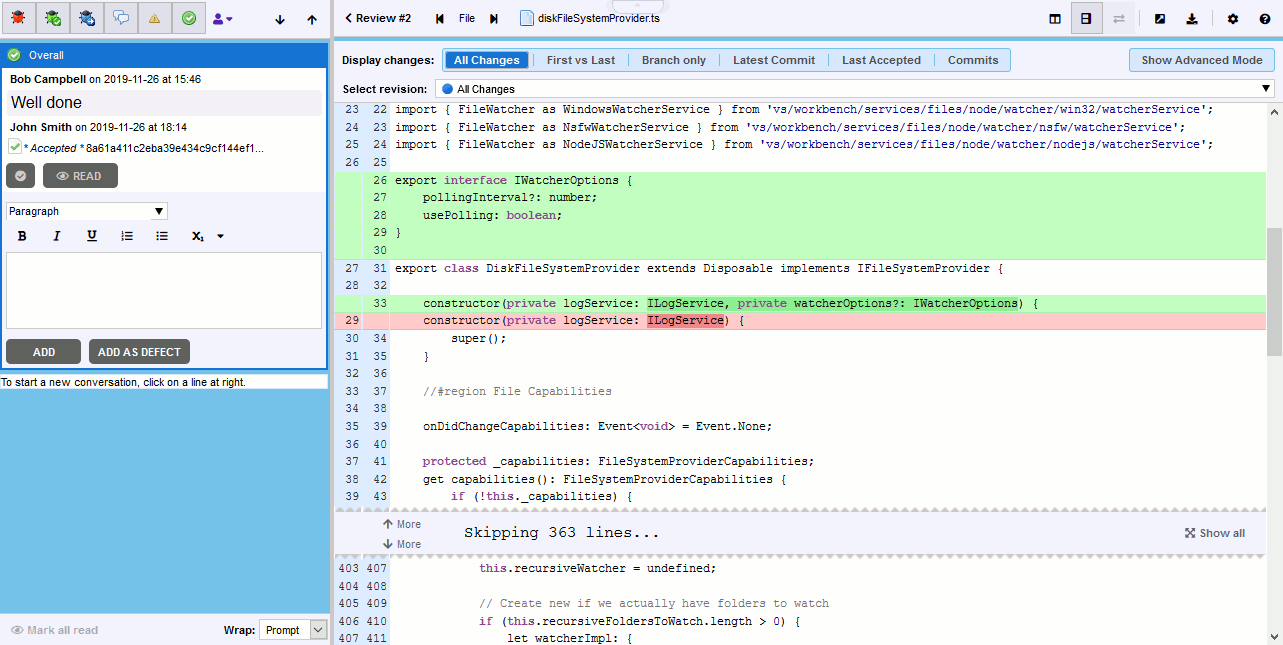The height and width of the screenshot is (645, 1283).
Task: Select the First vs Last tab
Action: point(581,60)
